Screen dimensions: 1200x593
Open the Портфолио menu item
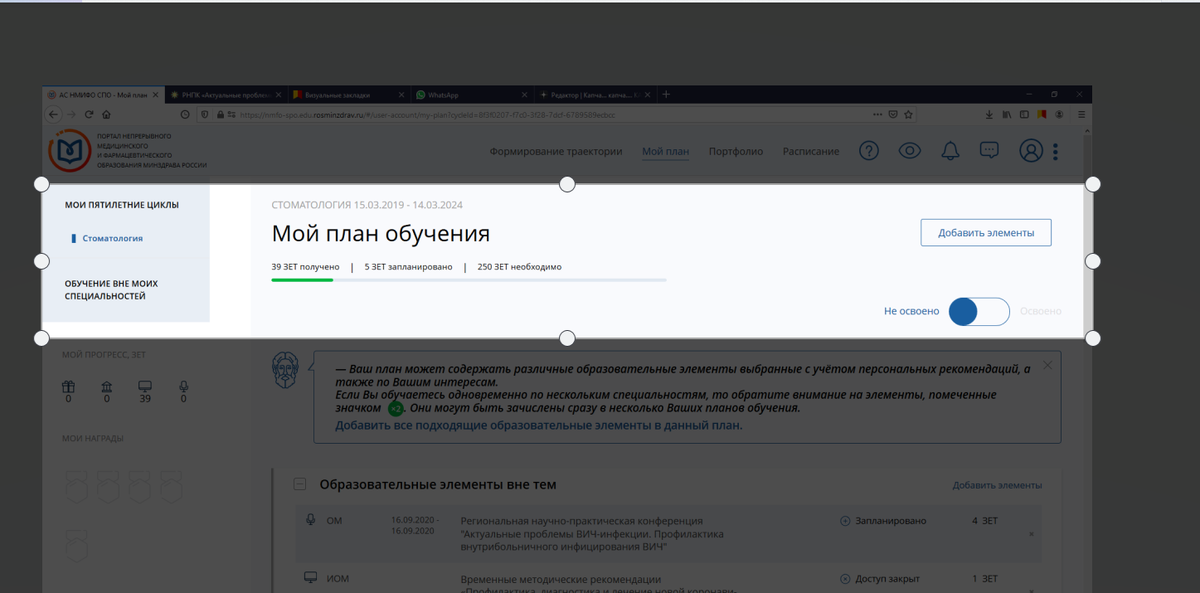coord(736,152)
